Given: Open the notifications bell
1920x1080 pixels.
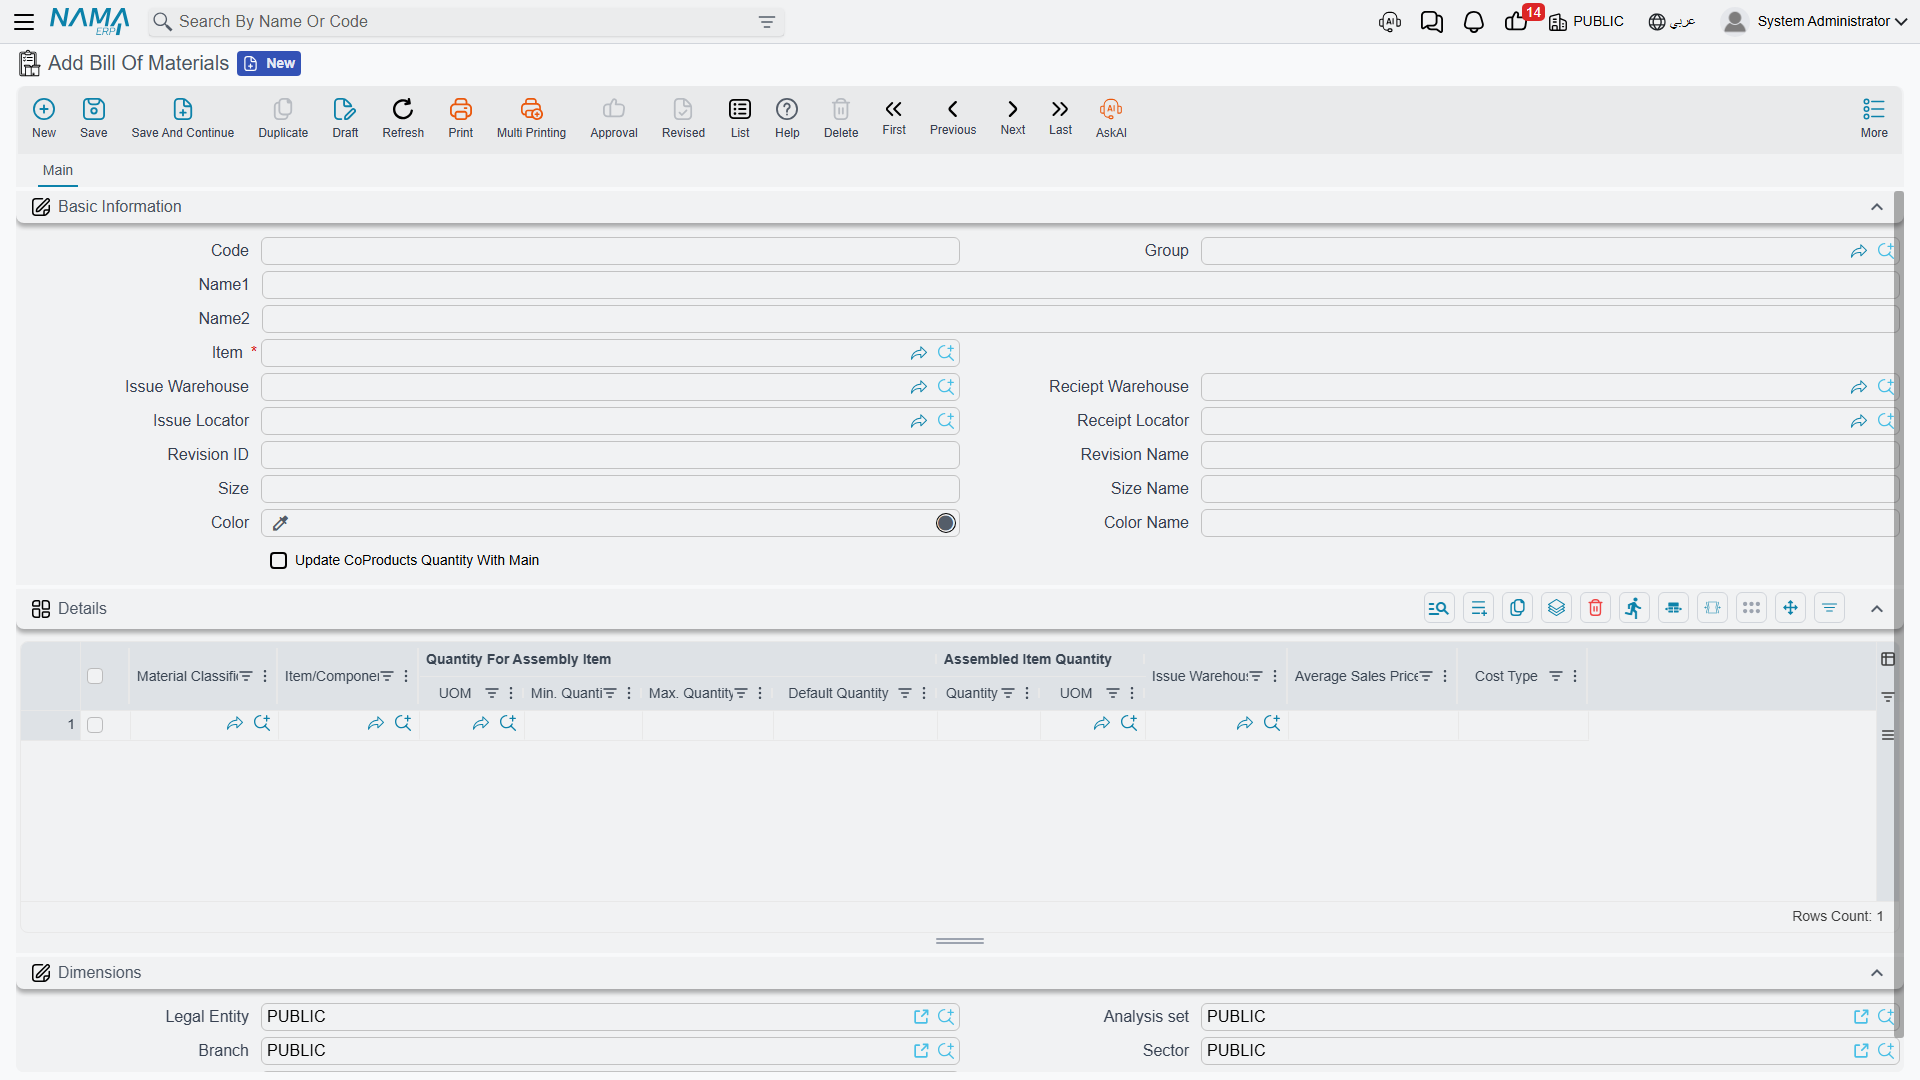Looking at the screenshot, I should (1474, 22).
